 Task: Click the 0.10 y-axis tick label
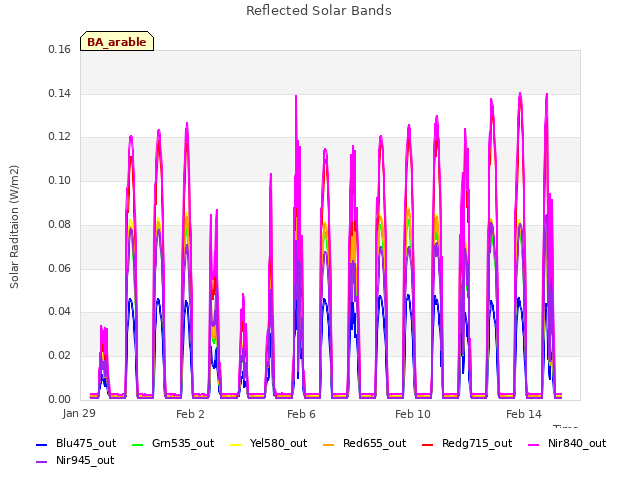(59, 180)
